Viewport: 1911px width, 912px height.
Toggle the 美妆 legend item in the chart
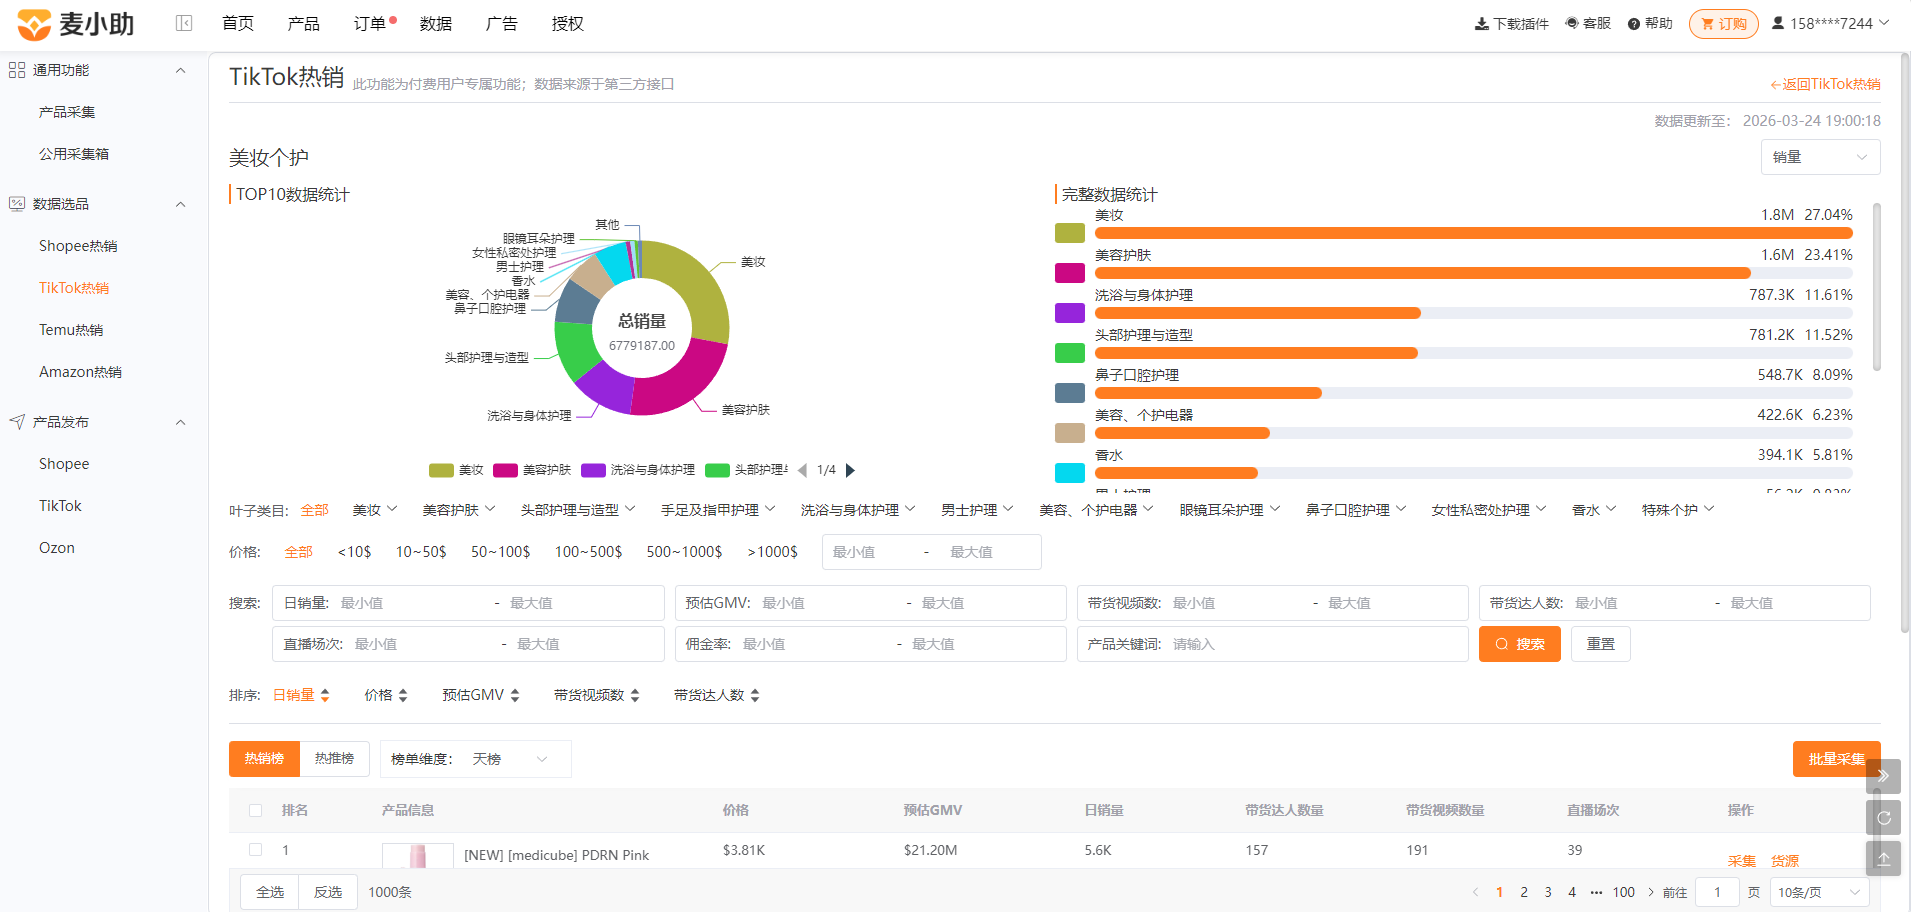point(457,470)
